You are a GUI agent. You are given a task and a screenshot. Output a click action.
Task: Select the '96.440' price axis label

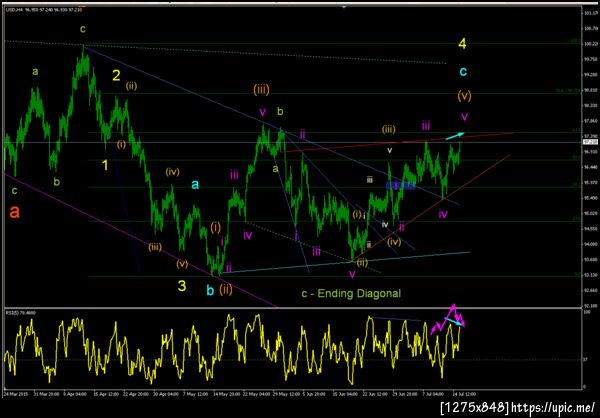(589, 167)
